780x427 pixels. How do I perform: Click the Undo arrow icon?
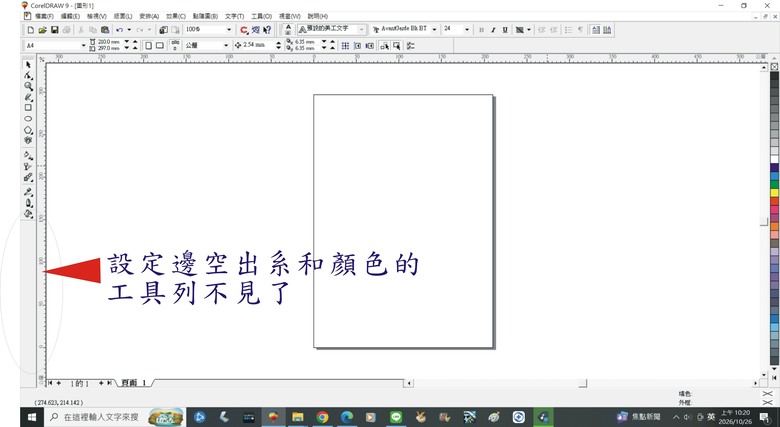click(119, 30)
